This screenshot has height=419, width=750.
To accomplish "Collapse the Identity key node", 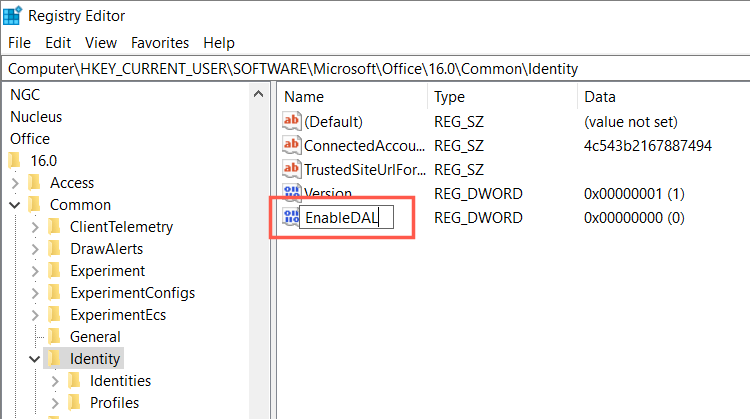I will click(35, 359).
